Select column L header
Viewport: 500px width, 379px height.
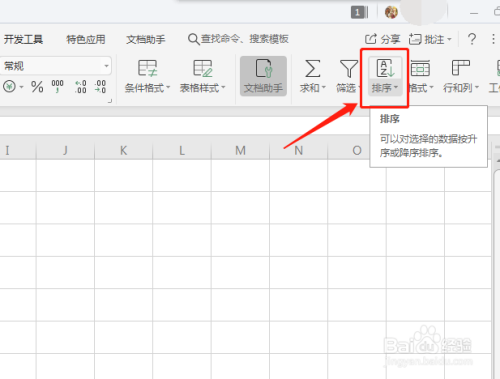click(x=182, y=151)
